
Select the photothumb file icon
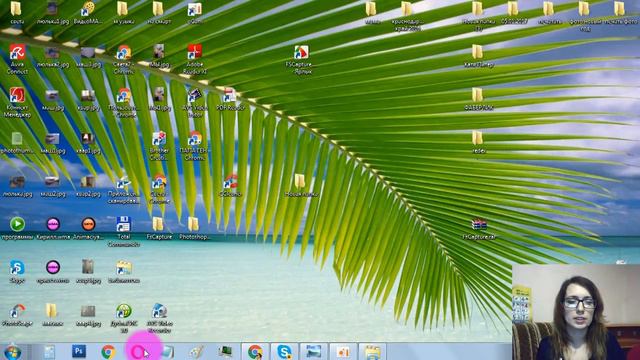click(17, 142)
